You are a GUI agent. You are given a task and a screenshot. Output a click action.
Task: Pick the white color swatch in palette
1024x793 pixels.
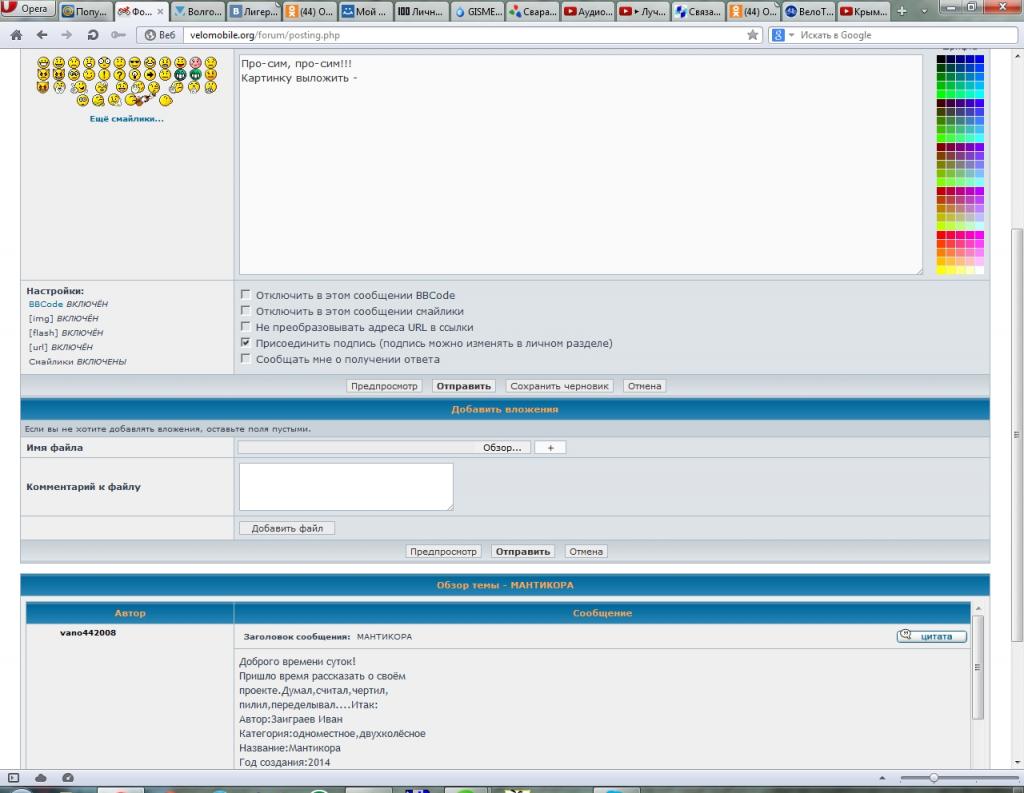pyautogui.click(x=980, y=270)
